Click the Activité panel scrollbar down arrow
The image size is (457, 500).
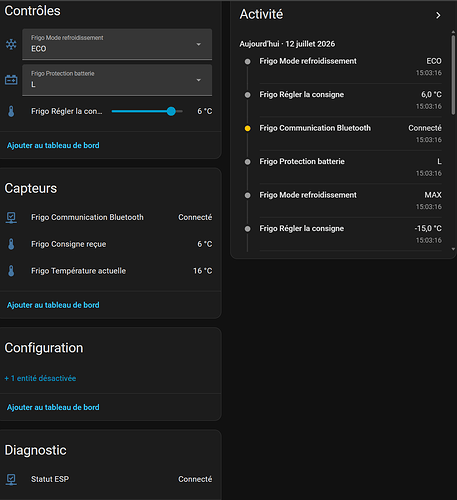[453, 249]
